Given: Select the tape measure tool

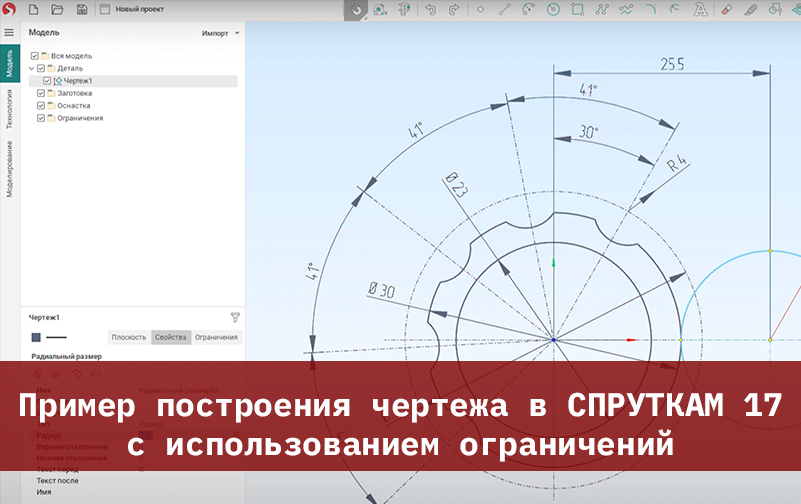Looking at the screenshot, I should coord(380,10).
